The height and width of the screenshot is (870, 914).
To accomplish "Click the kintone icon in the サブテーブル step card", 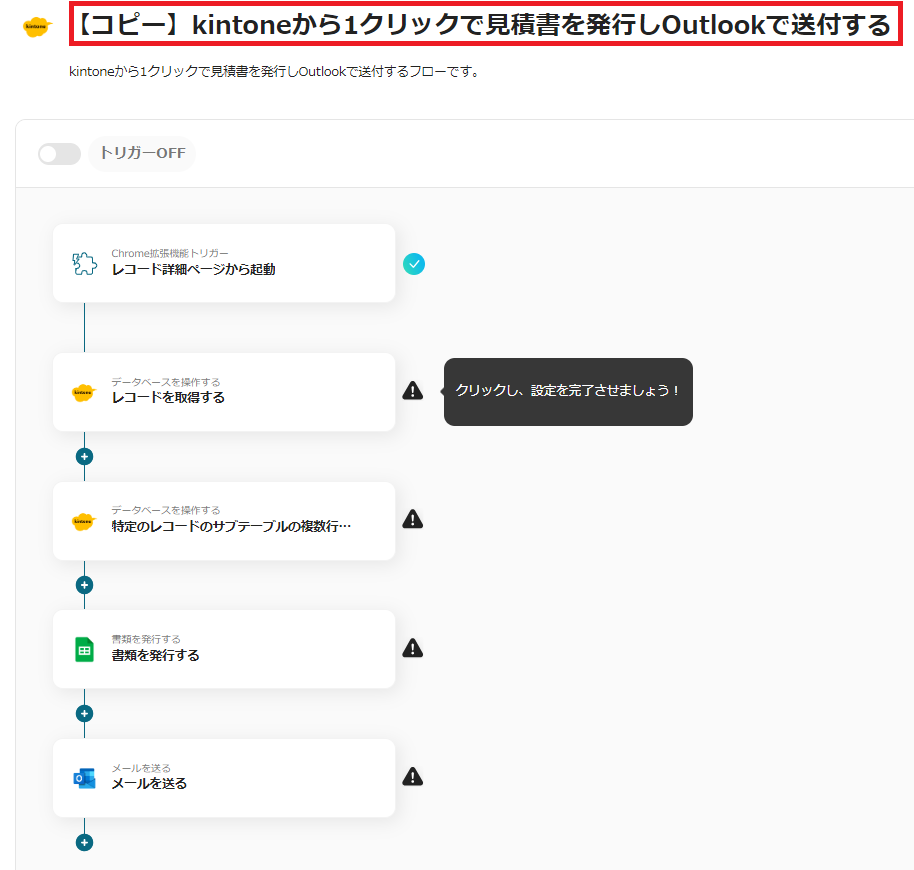I will click(84, 521).
